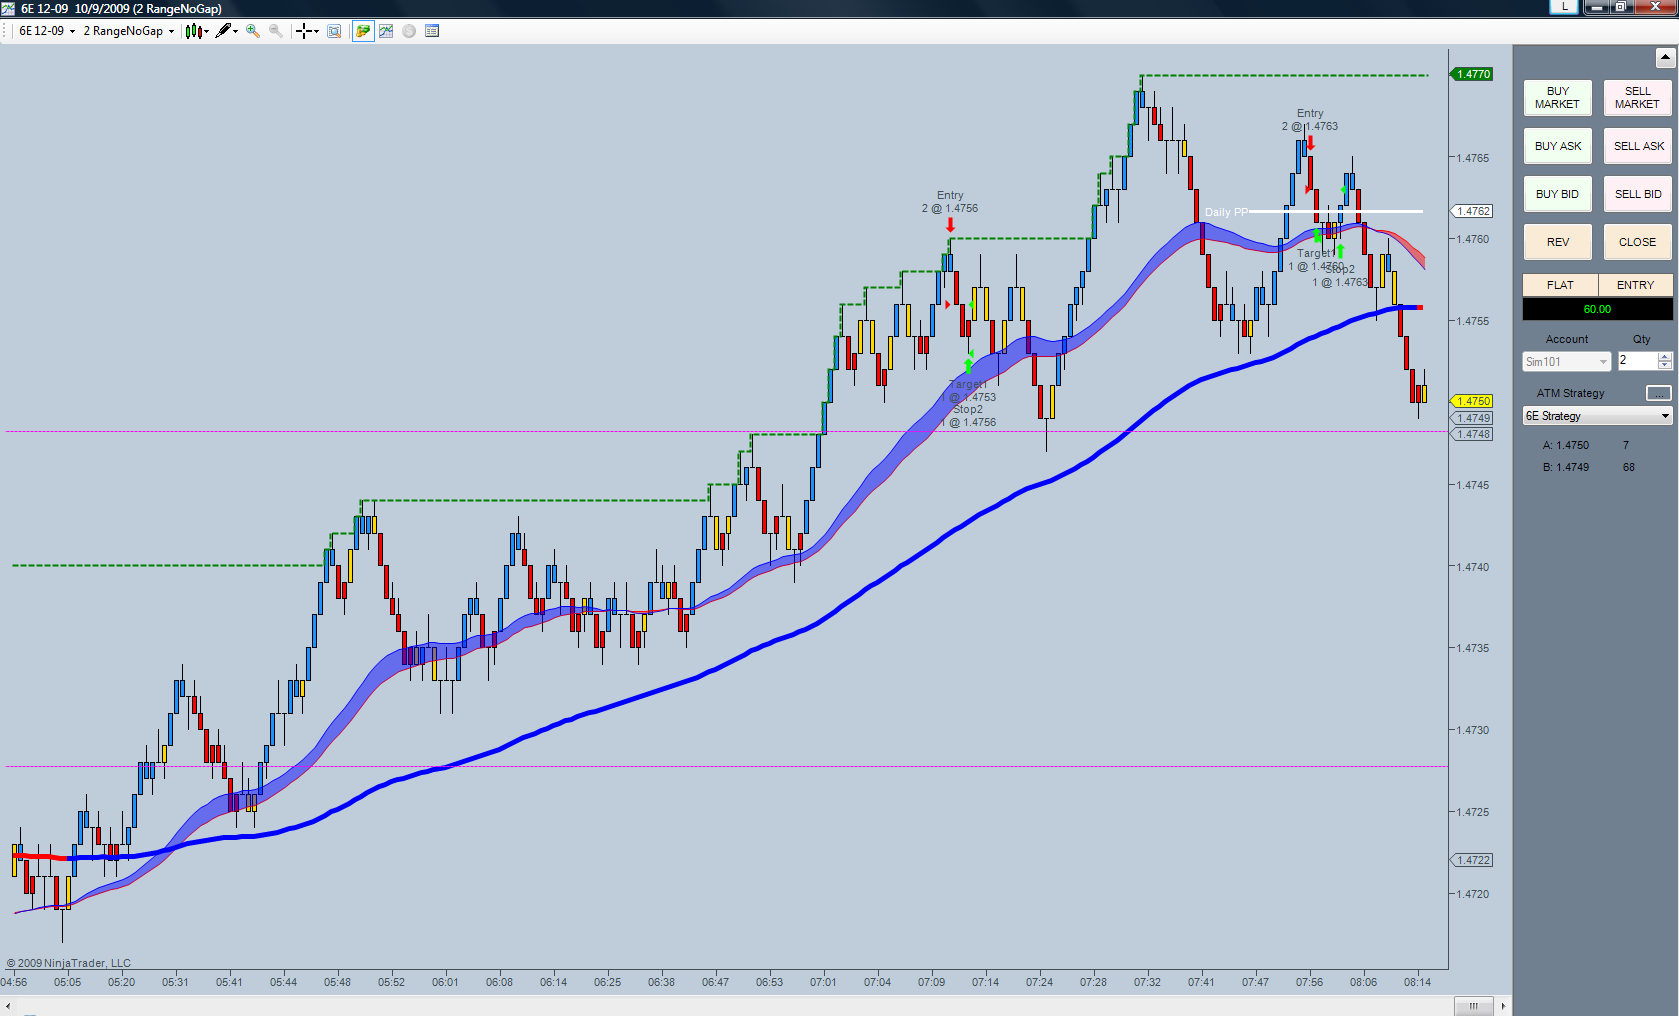The width and height of the screenshot is (1679, 1016).
Task: Click the ask price A: 1.4750
Action: tap(1565, 445)
